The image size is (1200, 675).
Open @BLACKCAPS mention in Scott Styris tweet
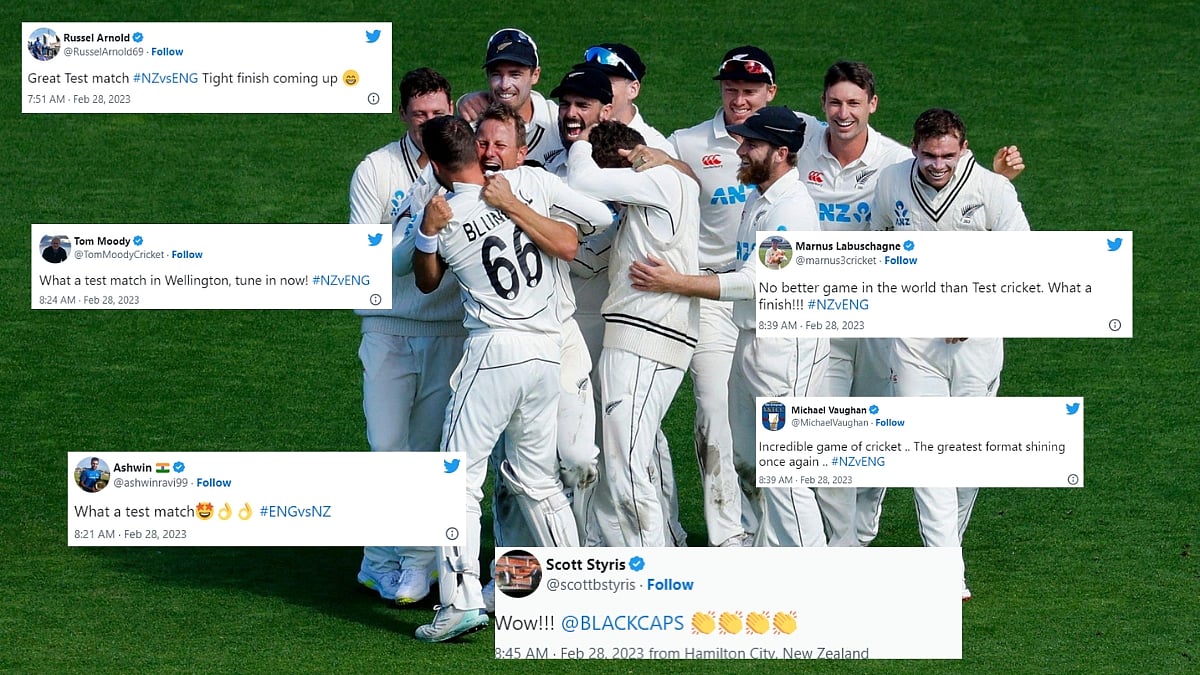click(x=622, y=623)
